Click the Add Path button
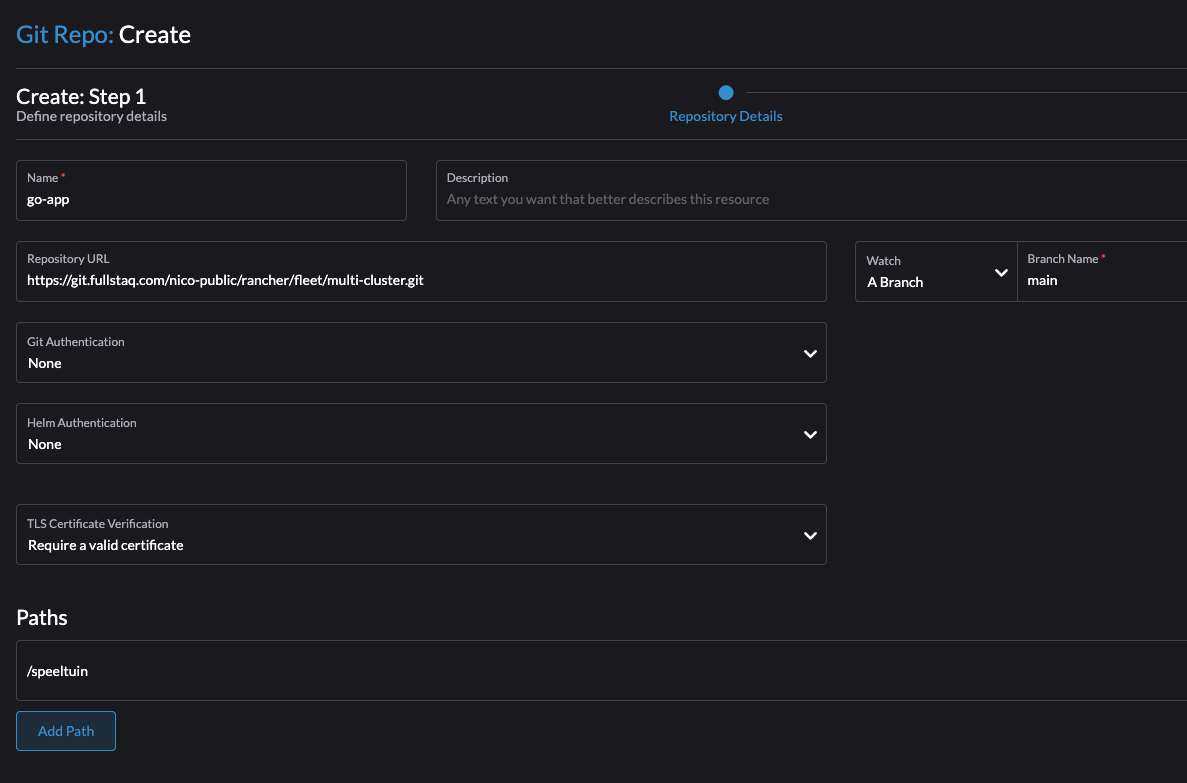 coord(65,731)
